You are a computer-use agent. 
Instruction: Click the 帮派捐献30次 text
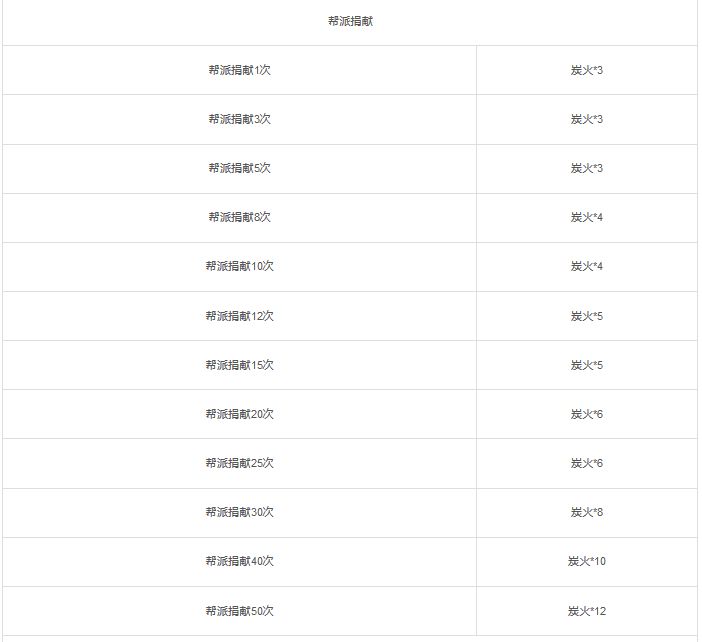[240, 512]
